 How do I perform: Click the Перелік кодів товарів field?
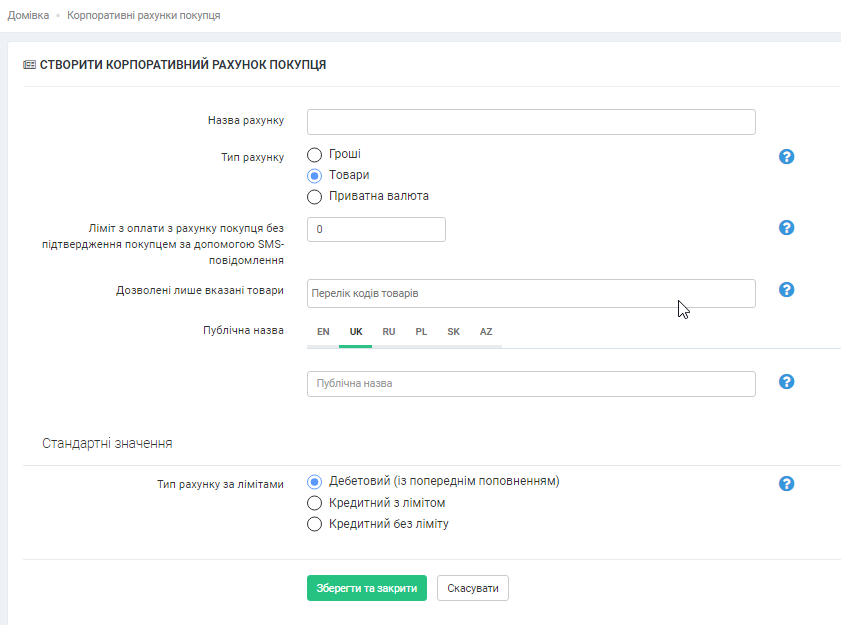click(x=531, y=293)
